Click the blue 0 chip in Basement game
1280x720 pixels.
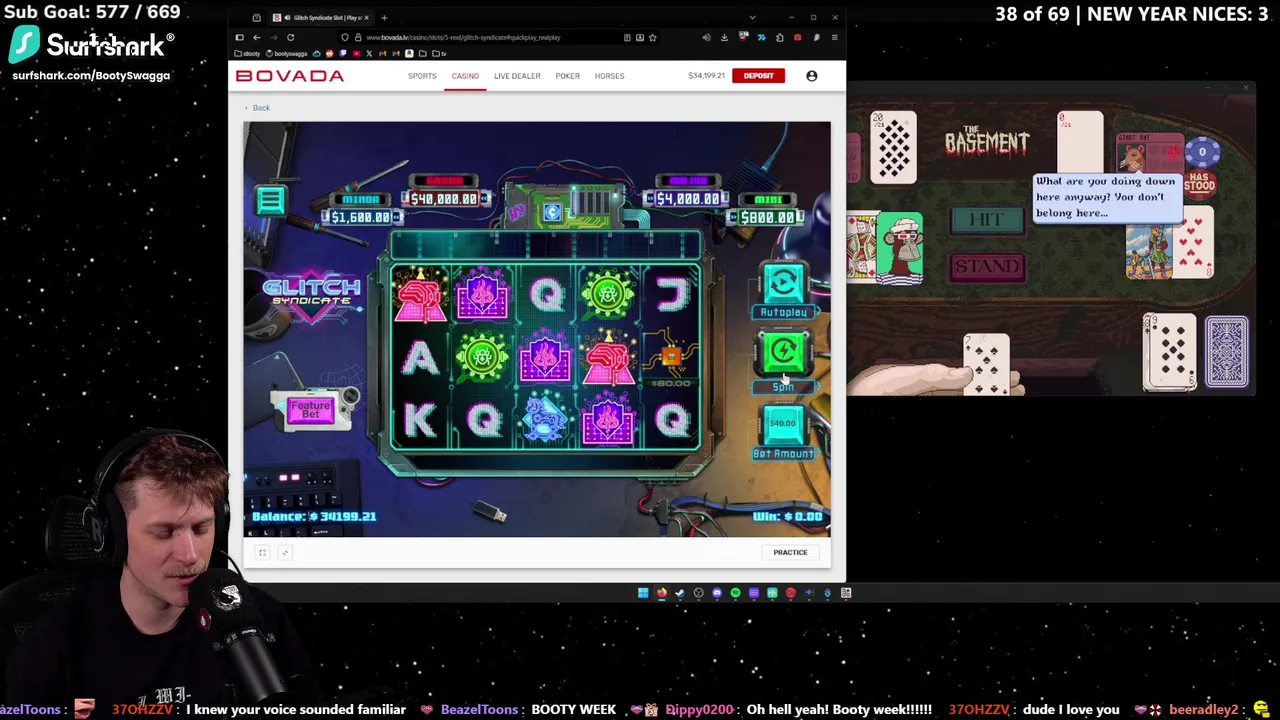[1202, 152]
